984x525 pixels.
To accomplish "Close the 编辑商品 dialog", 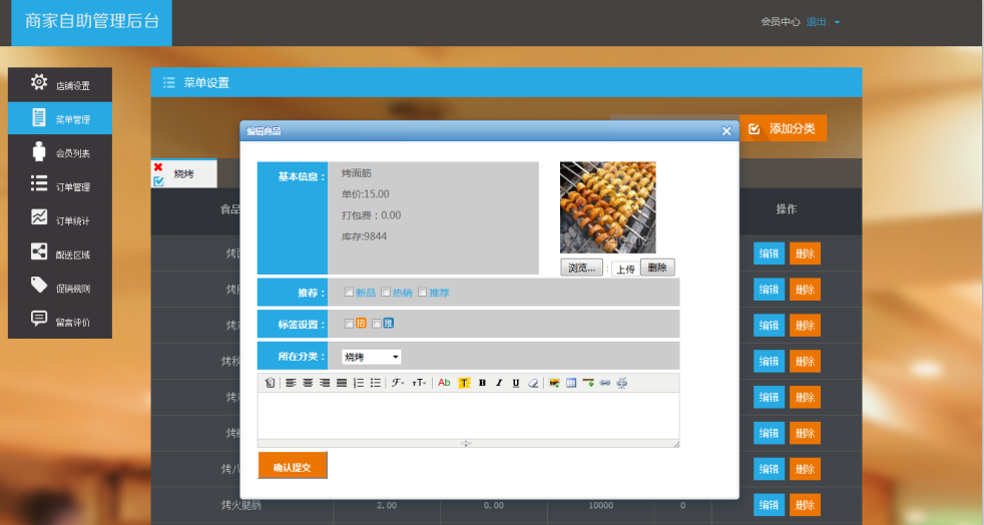I will (726, 131).
